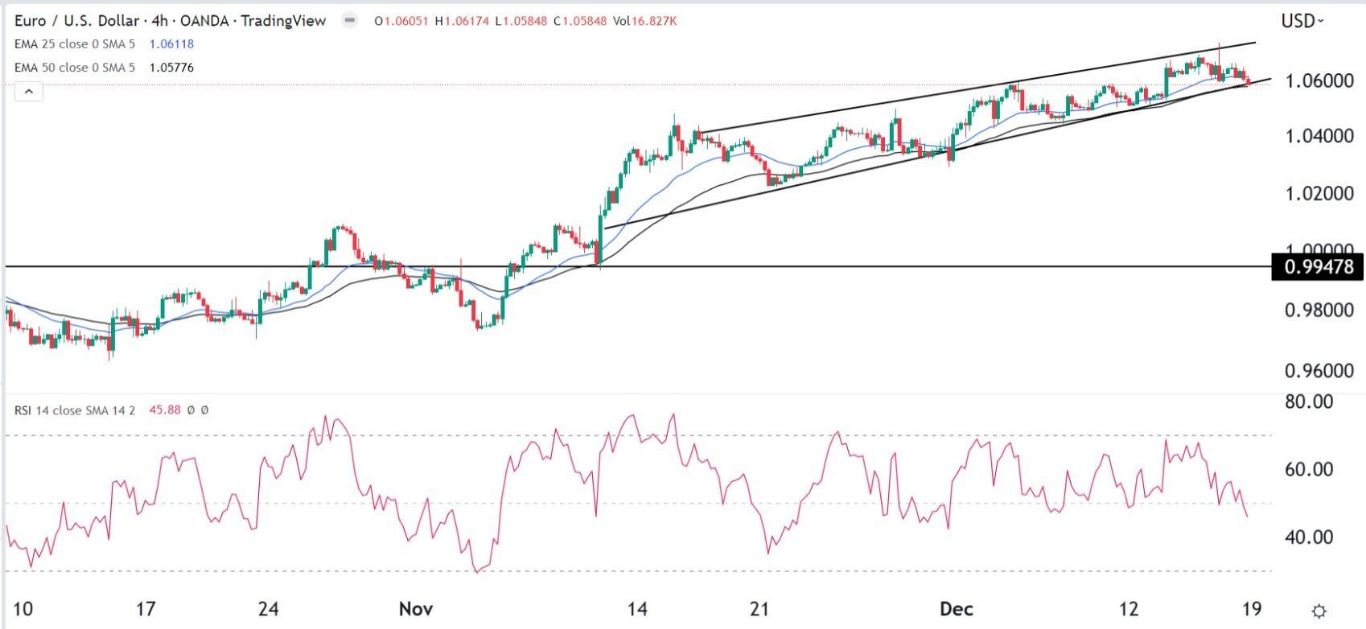Viewport: 1366px width, 629px height.
Task: Collapse the indicator legend with chevron arrow
Action: (30, 92)
